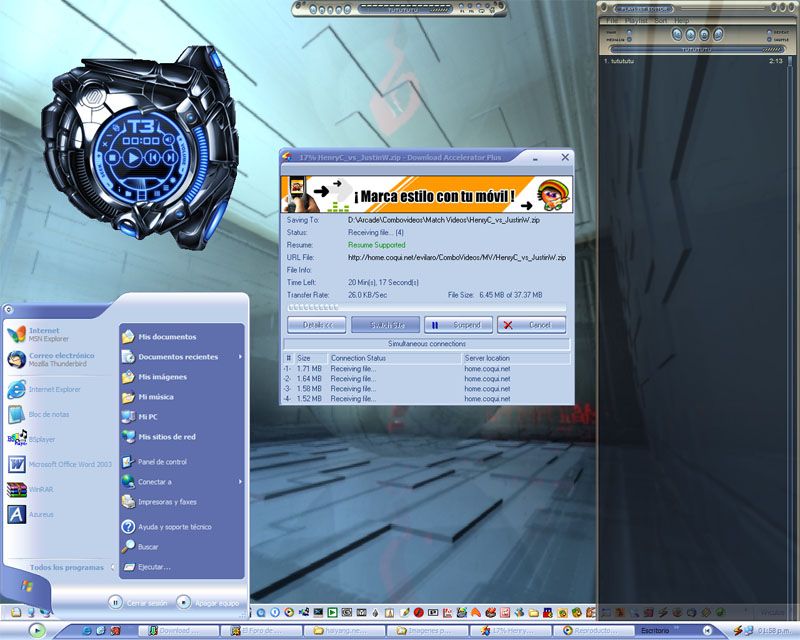The image size is (800, 640).
Task: Open Mi música folder
Action: [x=182, y=397]
